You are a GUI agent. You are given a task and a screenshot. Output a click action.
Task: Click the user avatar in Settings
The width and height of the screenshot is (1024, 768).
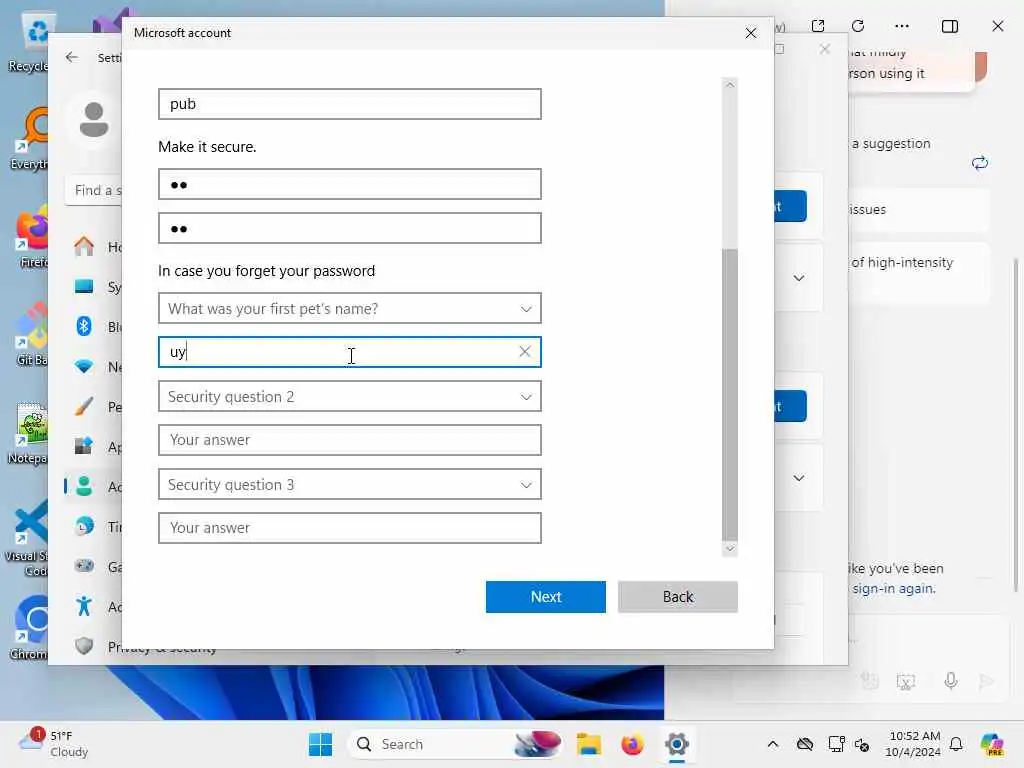pyautogui.click(x=94, y=120)
